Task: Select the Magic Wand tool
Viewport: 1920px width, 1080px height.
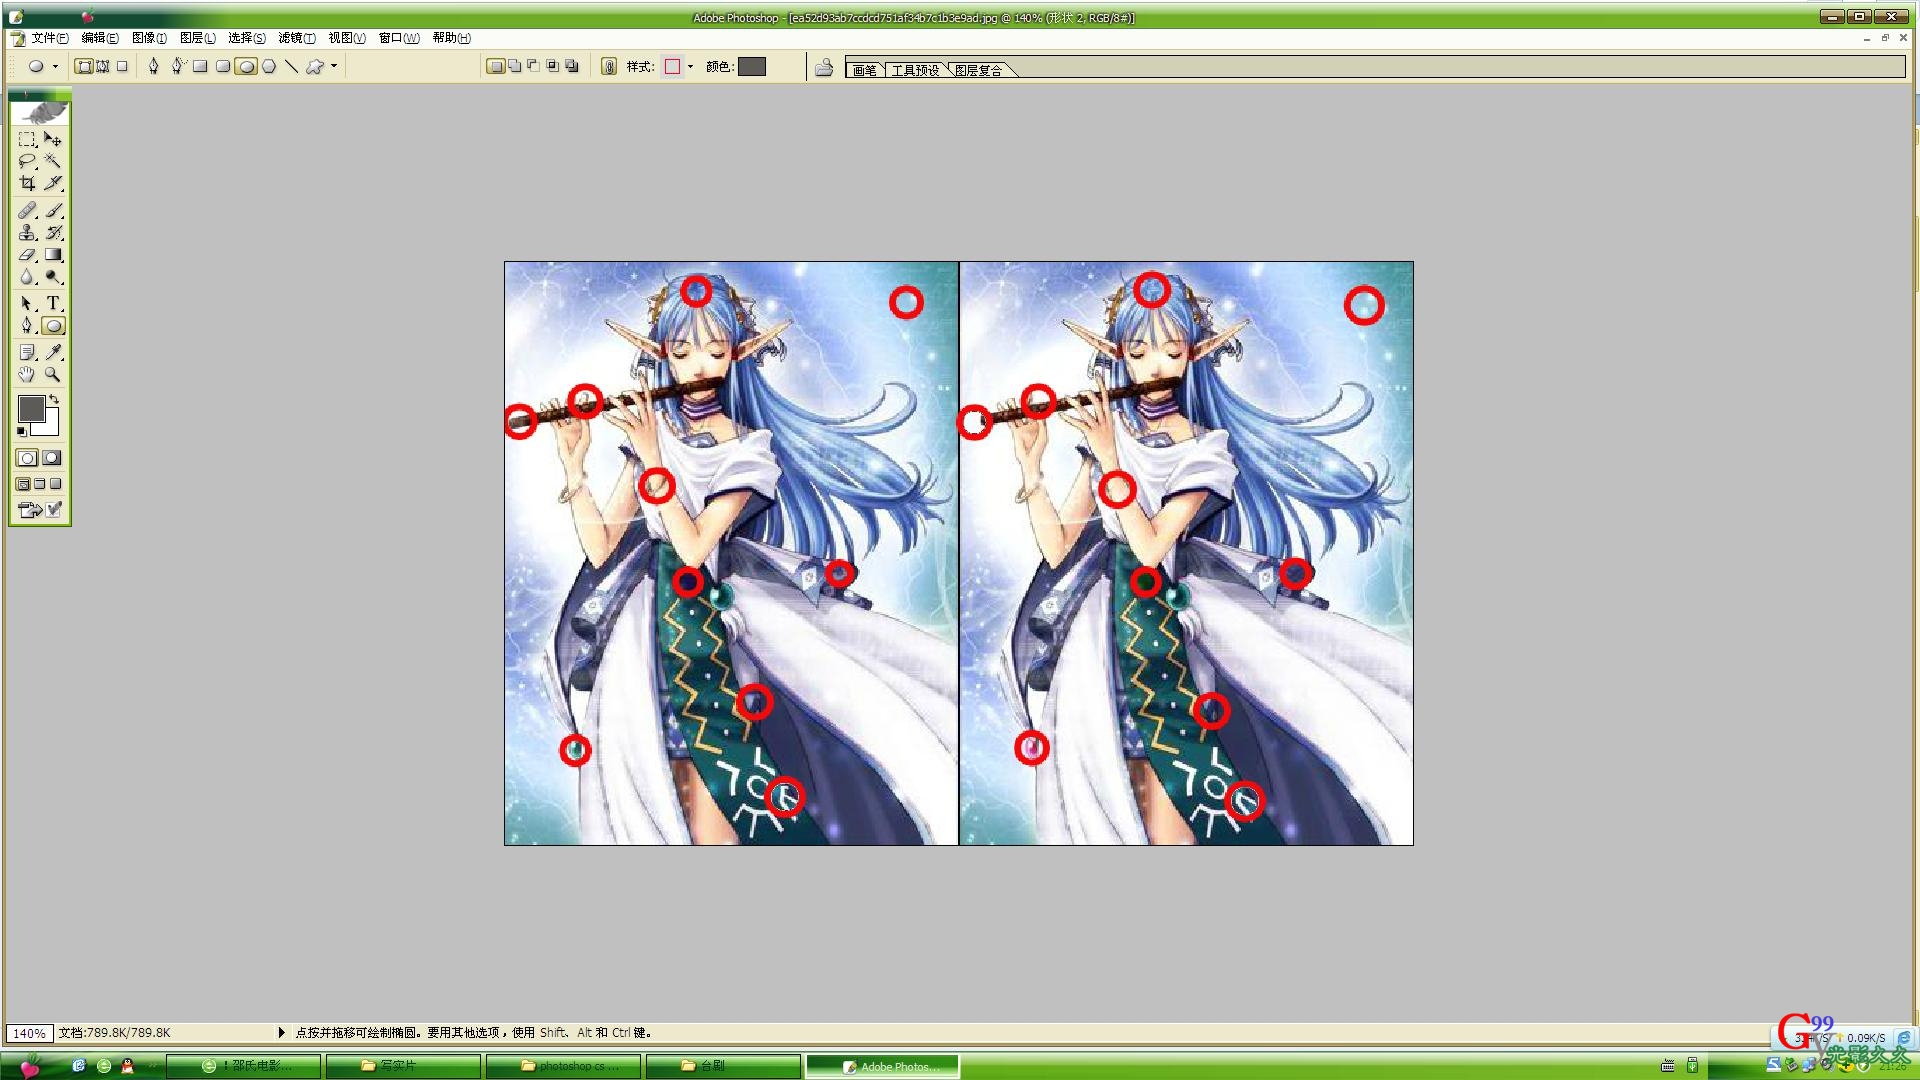Action: [53, 161]
